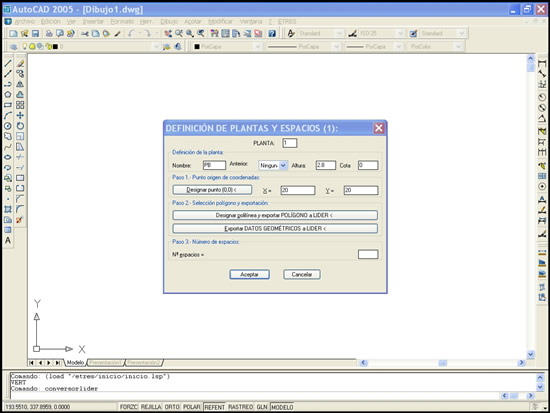Open the Layer Properties Manager icon
The height and width of the screenshot is (413, 550).
(13, 47)
